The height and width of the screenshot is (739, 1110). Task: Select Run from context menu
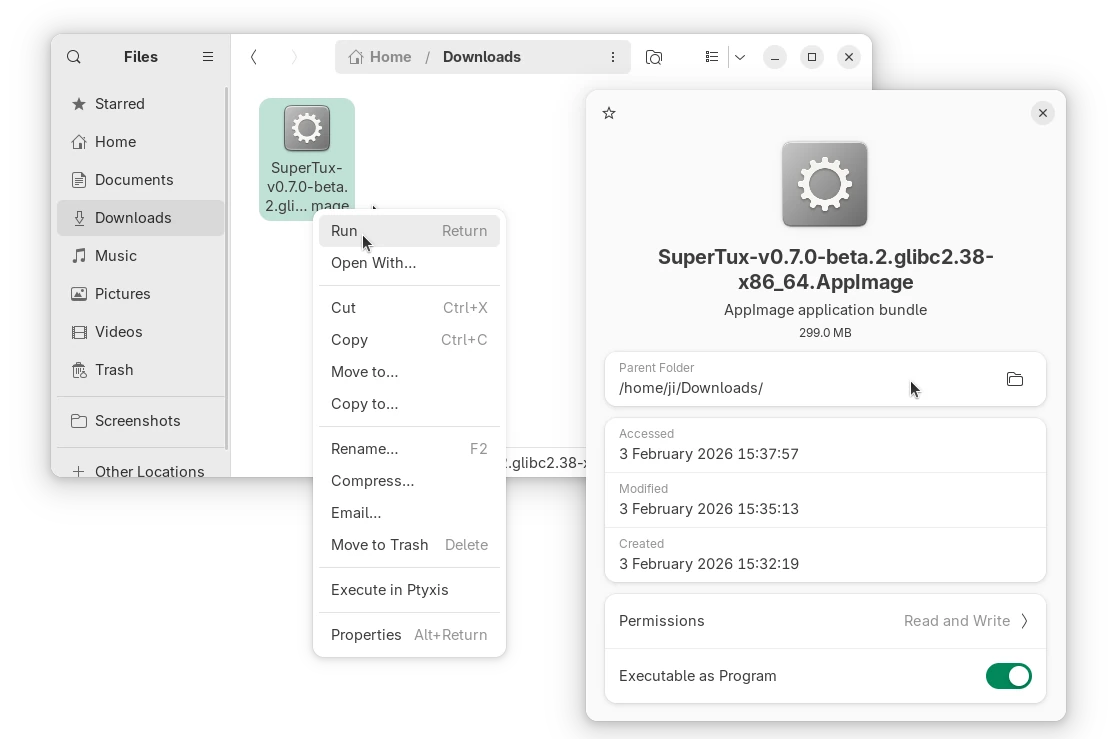coord(345,231)
